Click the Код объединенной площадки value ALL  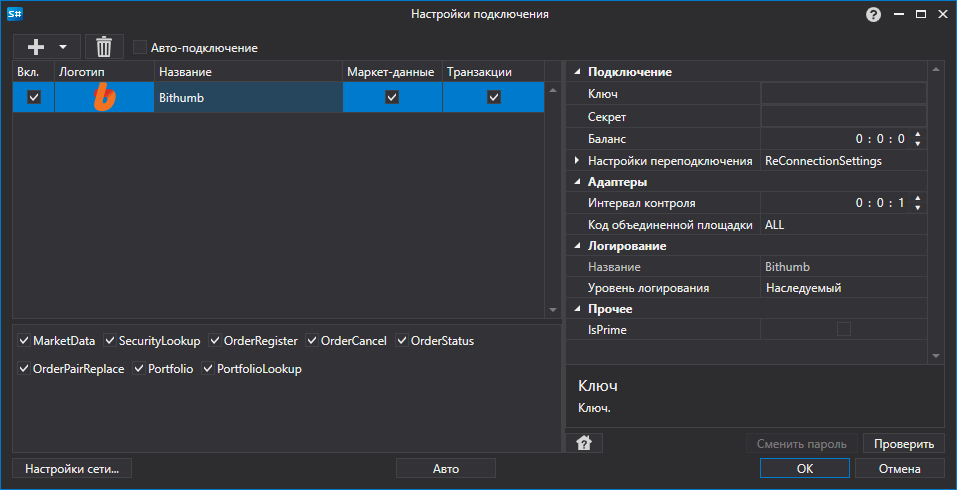tap(843, 225)
